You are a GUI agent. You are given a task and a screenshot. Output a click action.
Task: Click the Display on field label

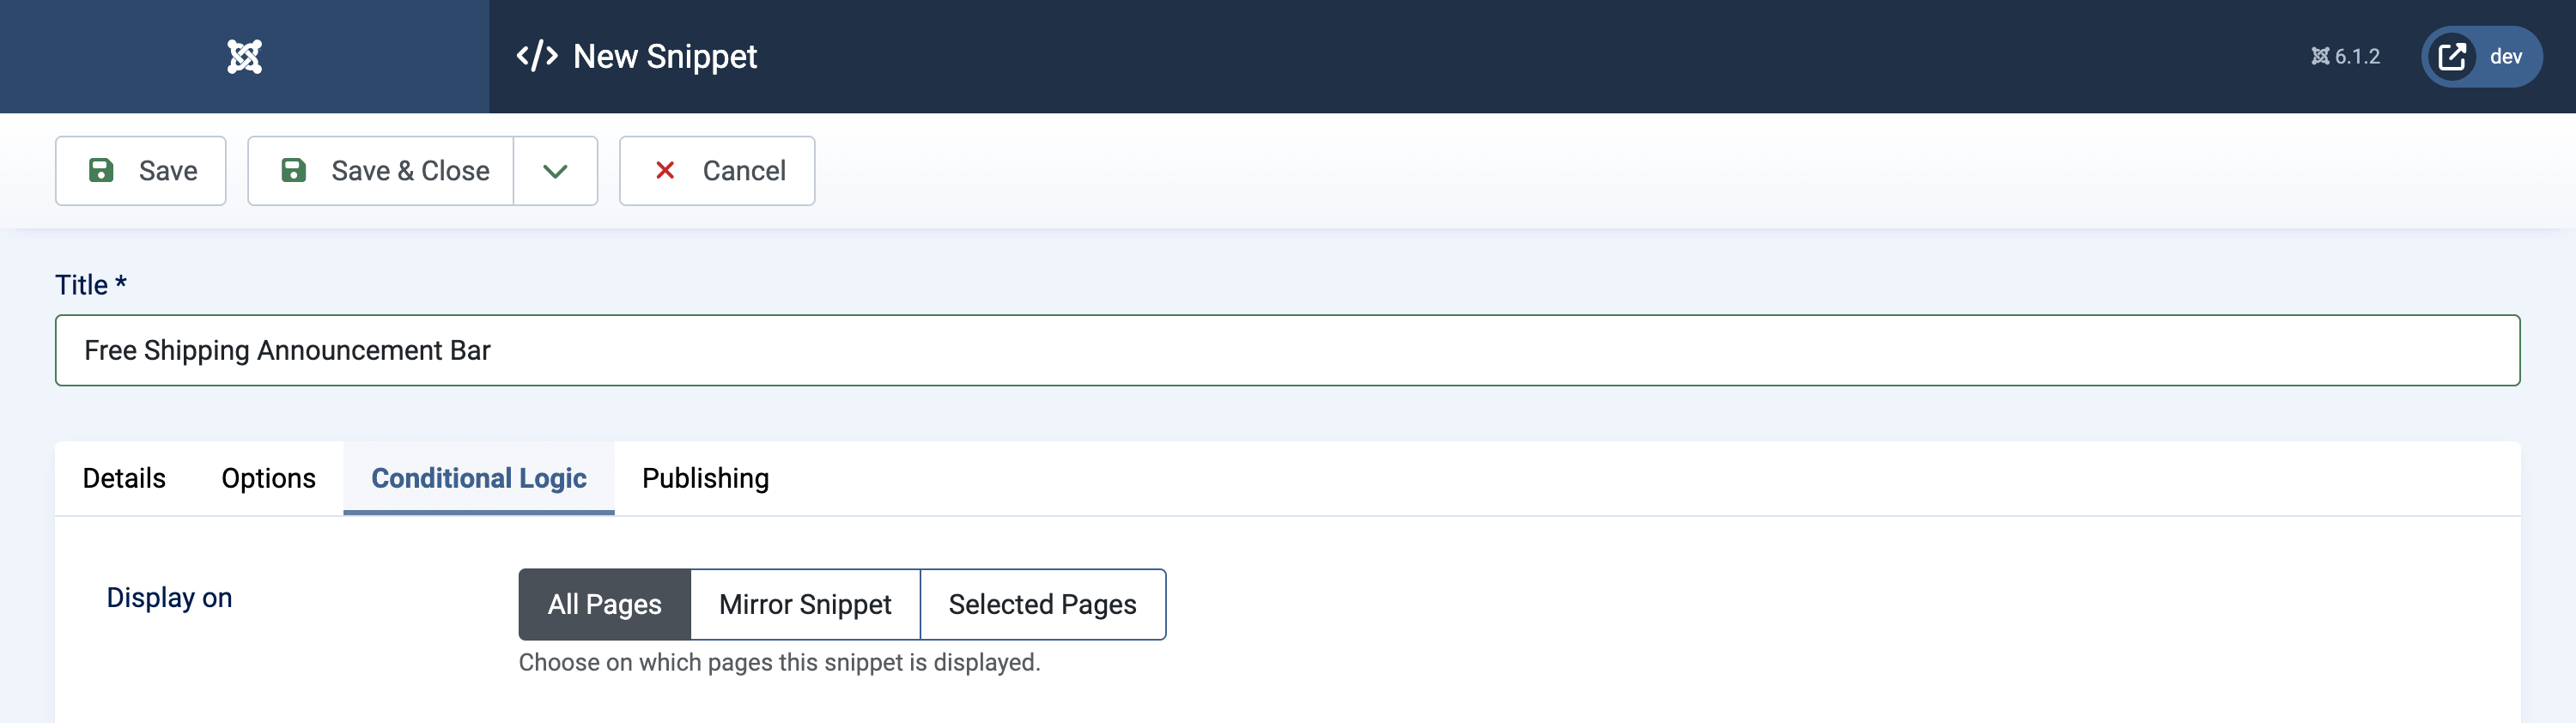pos(169,597)
